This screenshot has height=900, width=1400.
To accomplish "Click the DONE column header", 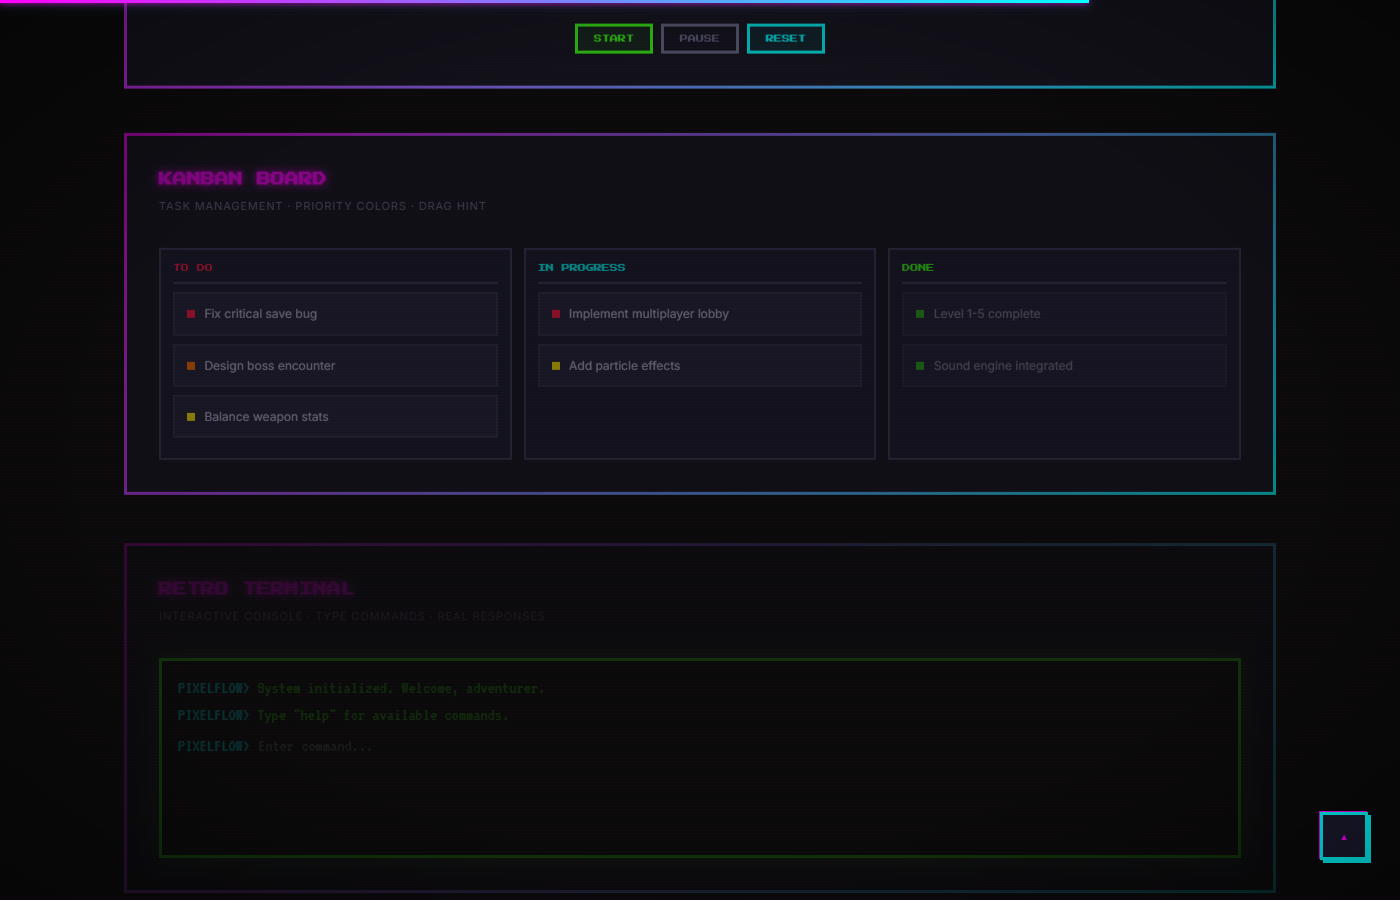I will 917,268.
